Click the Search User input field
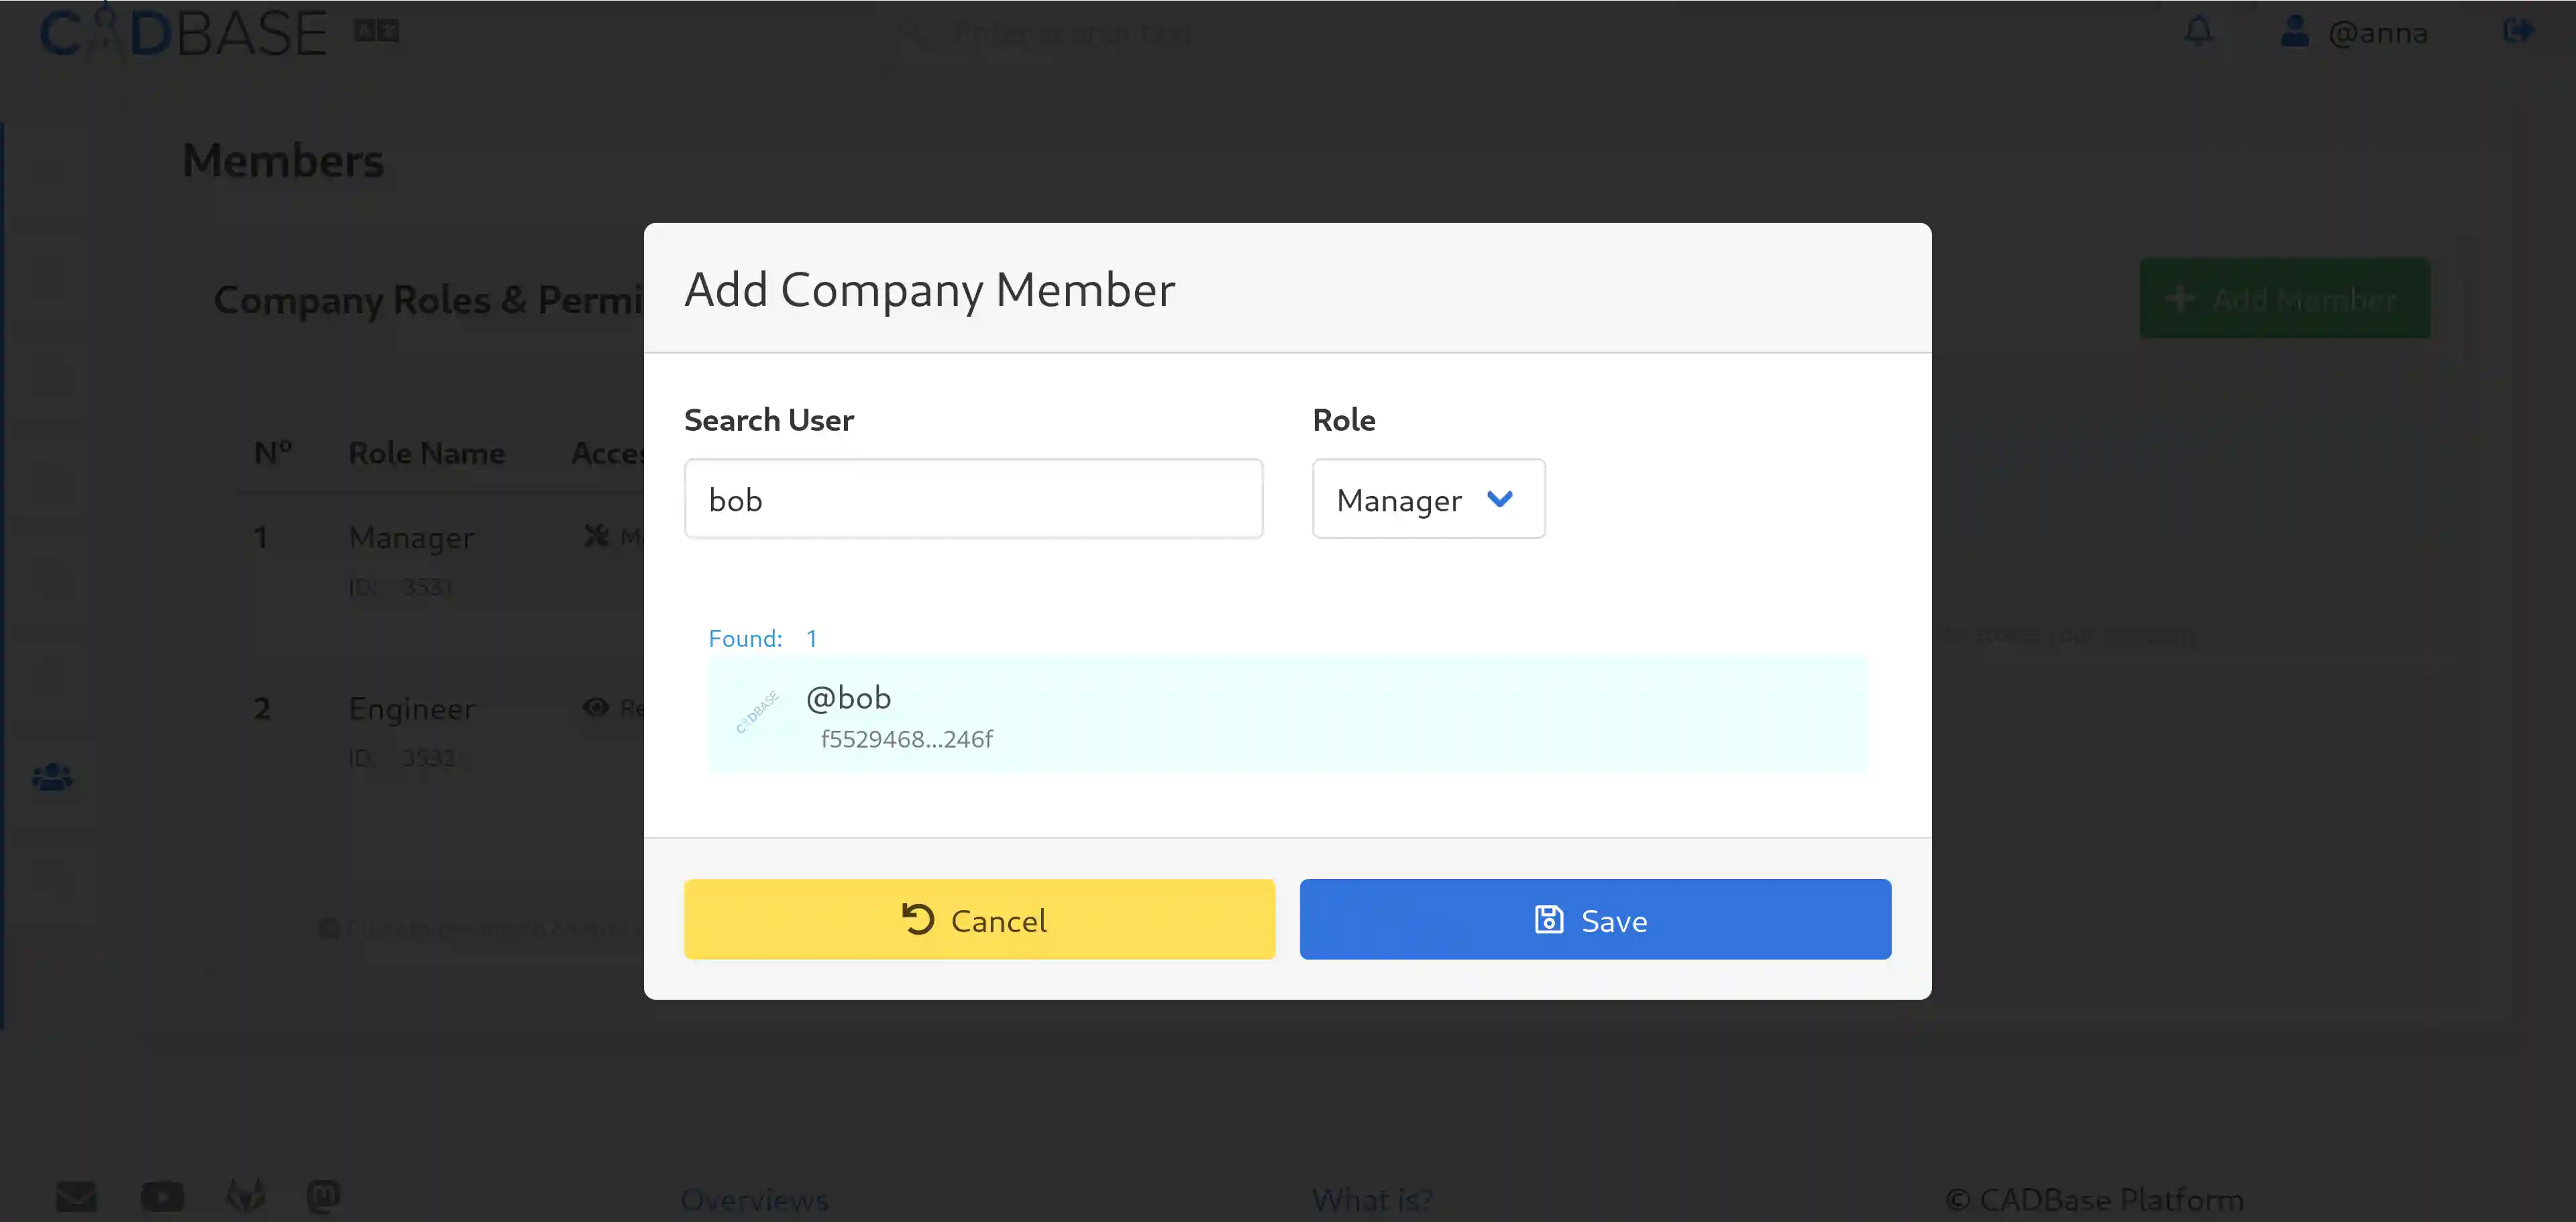Viewport: 2576px width, 1222px height. (973, 499)
